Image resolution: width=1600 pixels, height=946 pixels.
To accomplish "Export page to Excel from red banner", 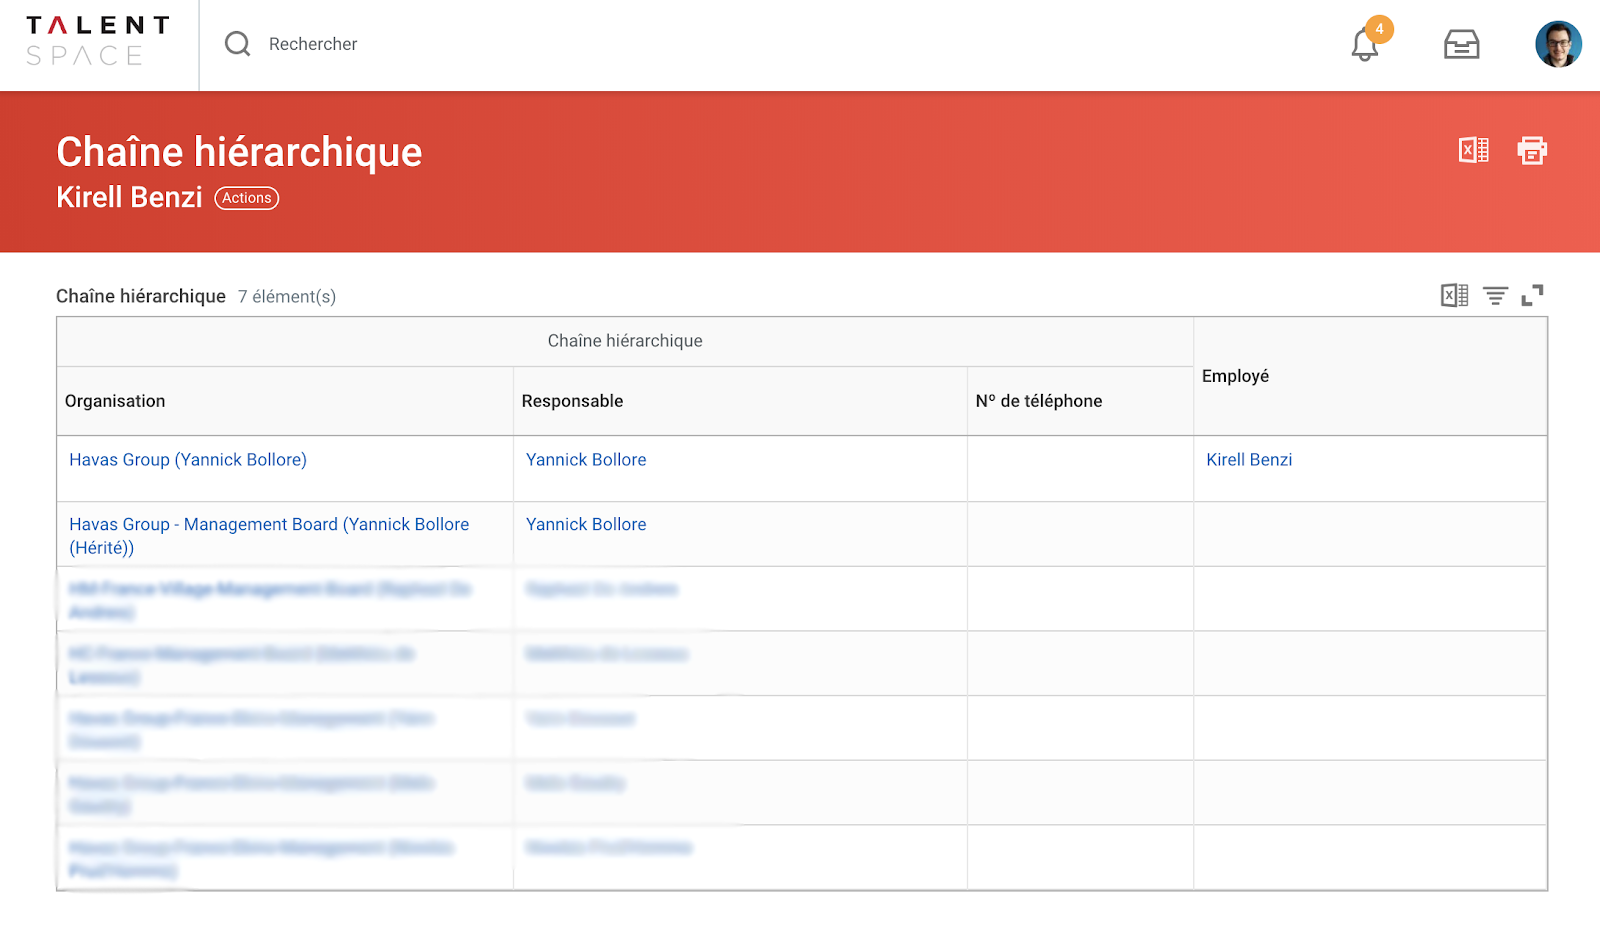I will click(x=1474, y=150).
